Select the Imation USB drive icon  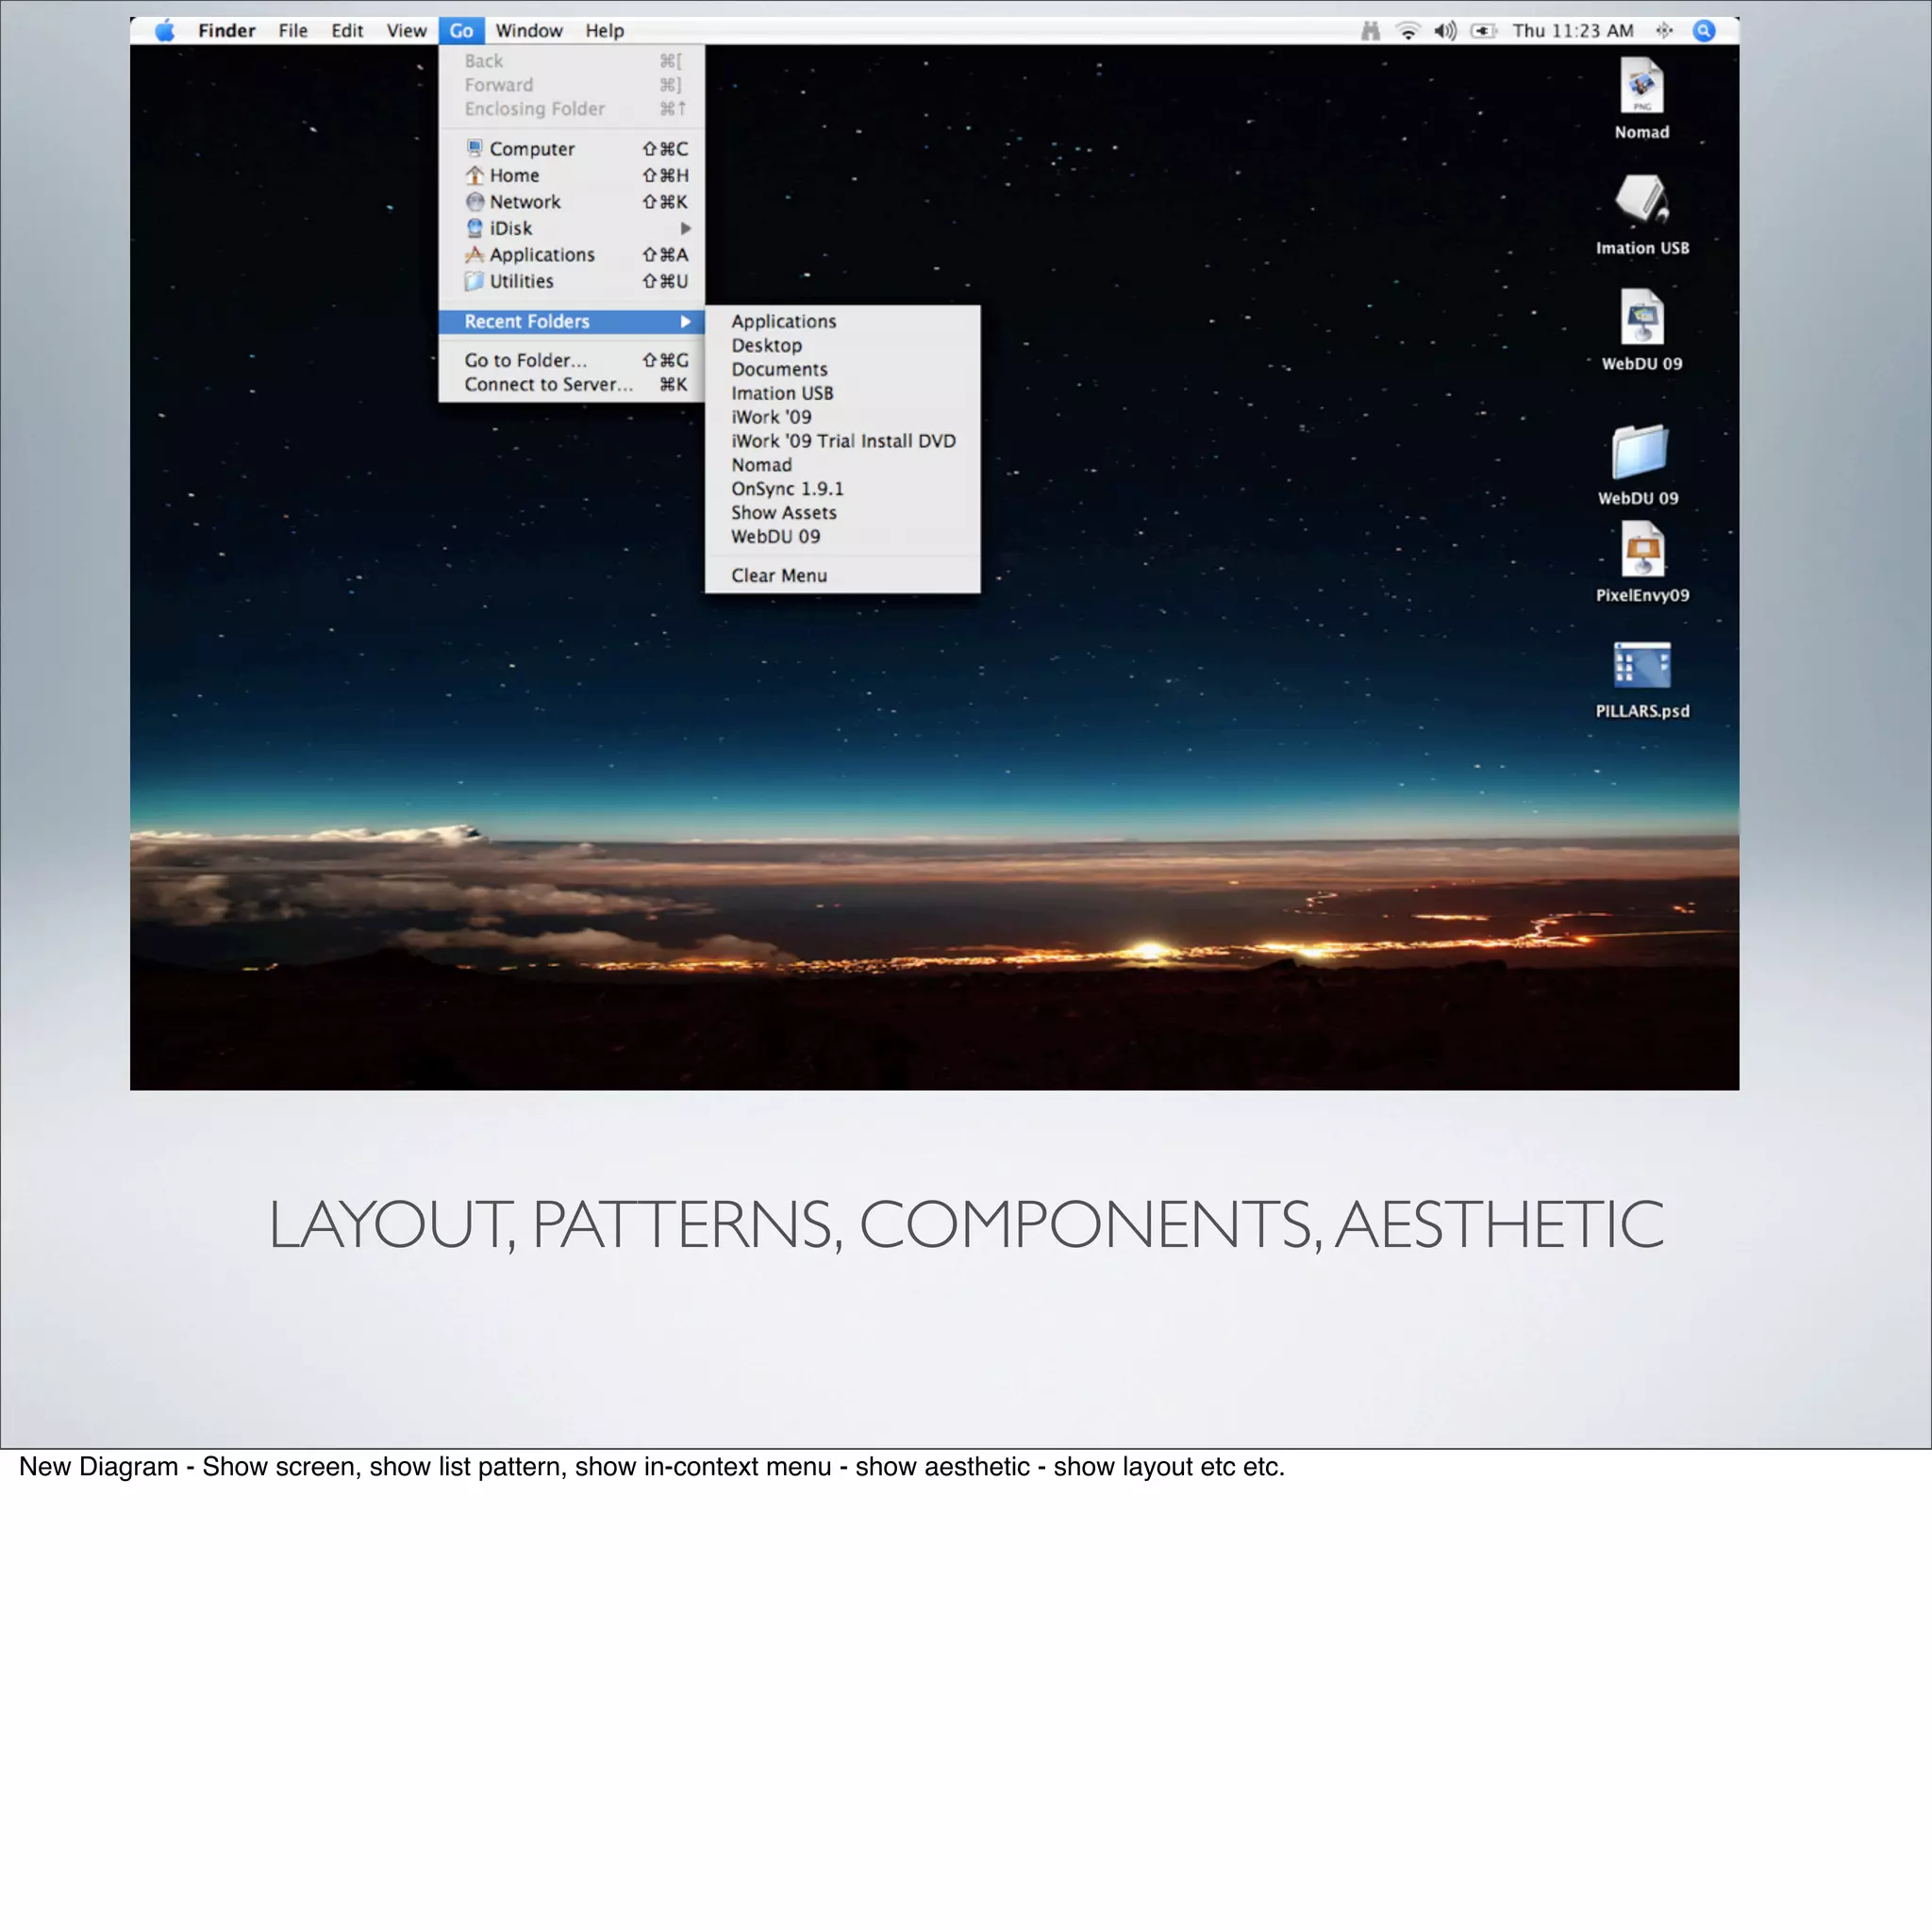tap(1641, 199)
